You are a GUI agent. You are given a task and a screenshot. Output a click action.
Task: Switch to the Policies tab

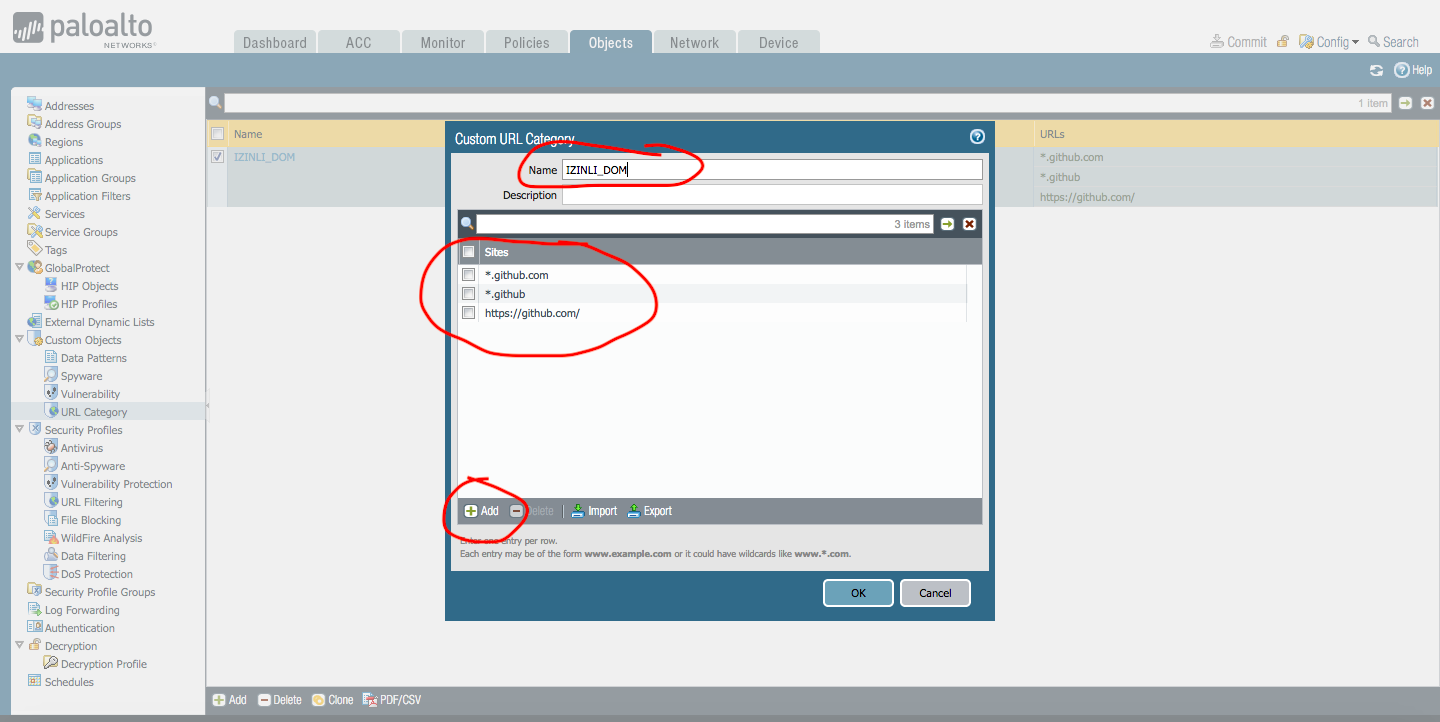point(526,43)
